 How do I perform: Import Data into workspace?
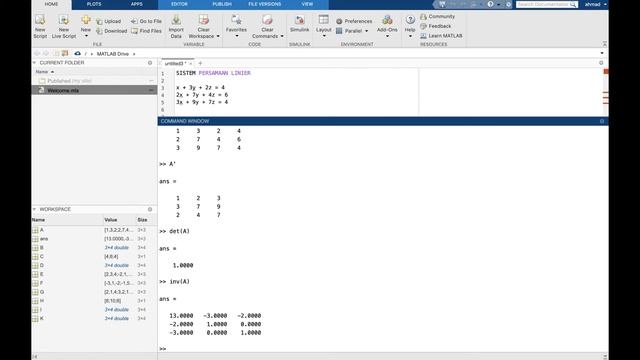[x=176, y=27]
